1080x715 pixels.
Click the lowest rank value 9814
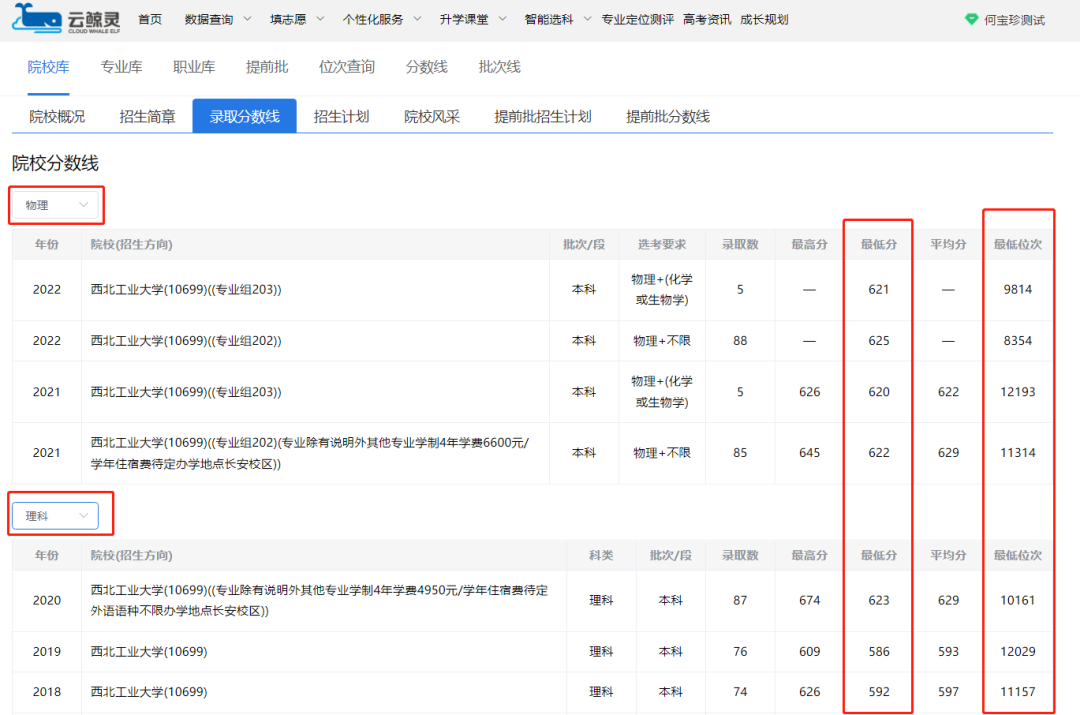pyautogui.click(x=1017, y=289)
